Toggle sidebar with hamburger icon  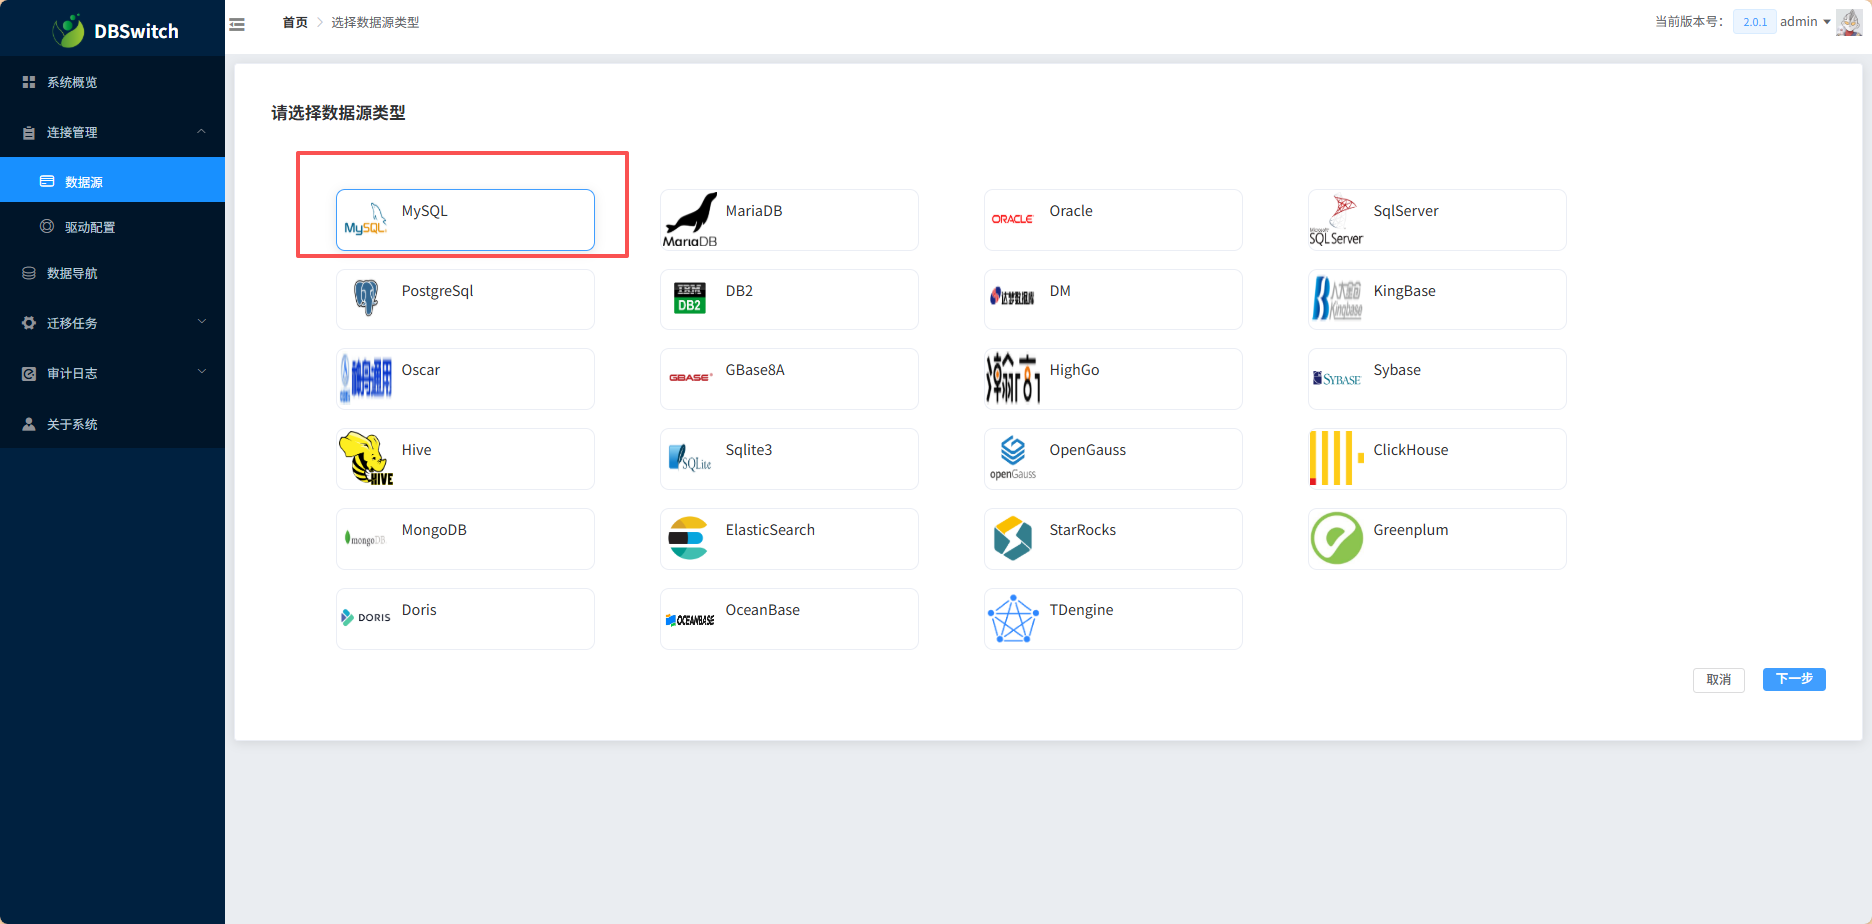pos(237,24)
